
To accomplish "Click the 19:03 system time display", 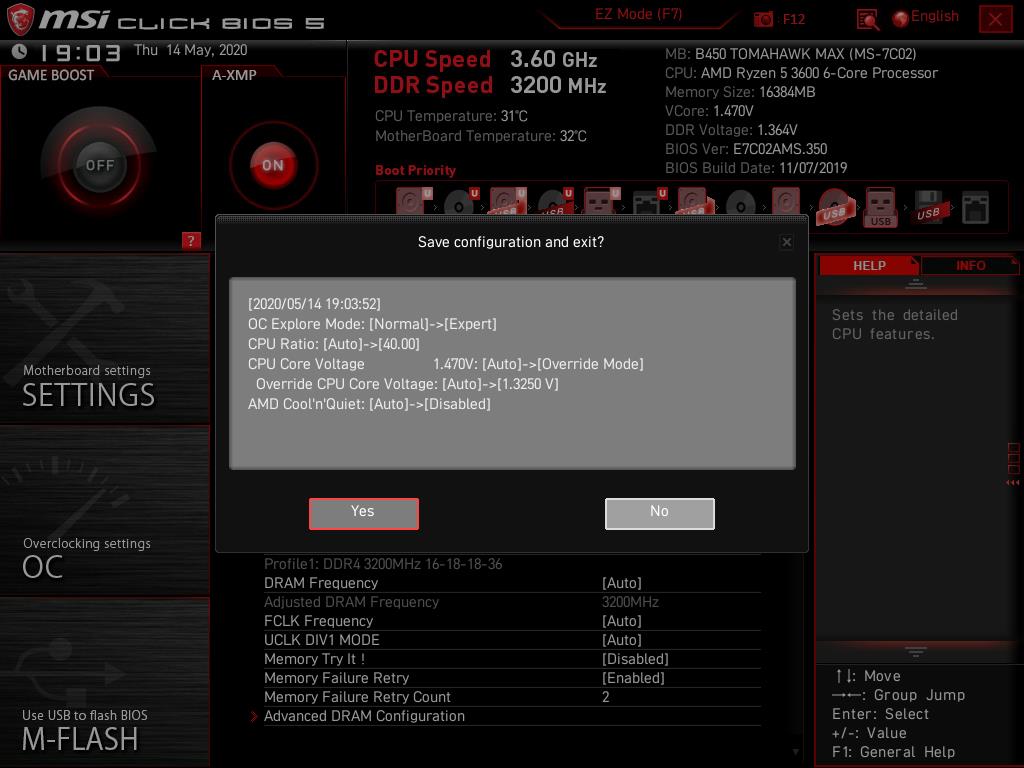I will click(80, 52).
